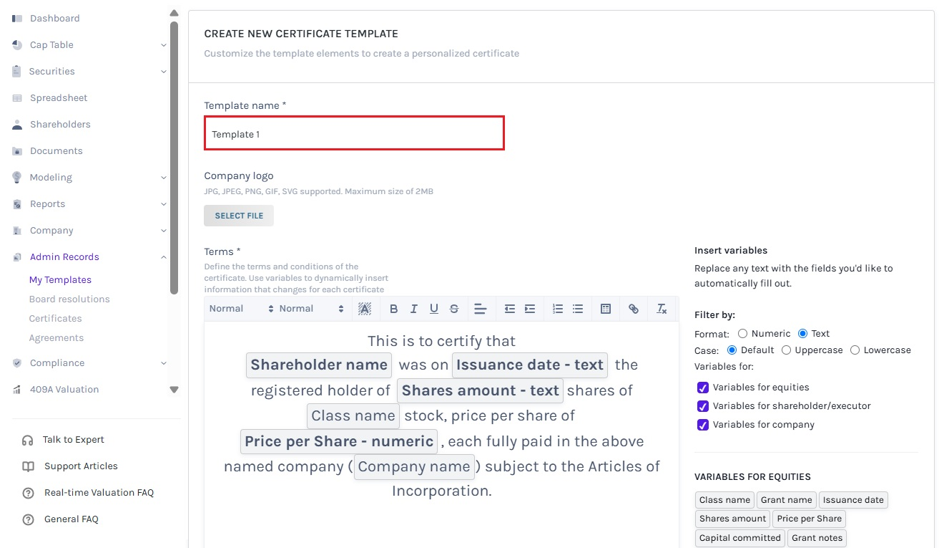Click the decrease indent icon
Image resolution: width=939 pixels, height=548 pixels.
(x=510, y=309)
